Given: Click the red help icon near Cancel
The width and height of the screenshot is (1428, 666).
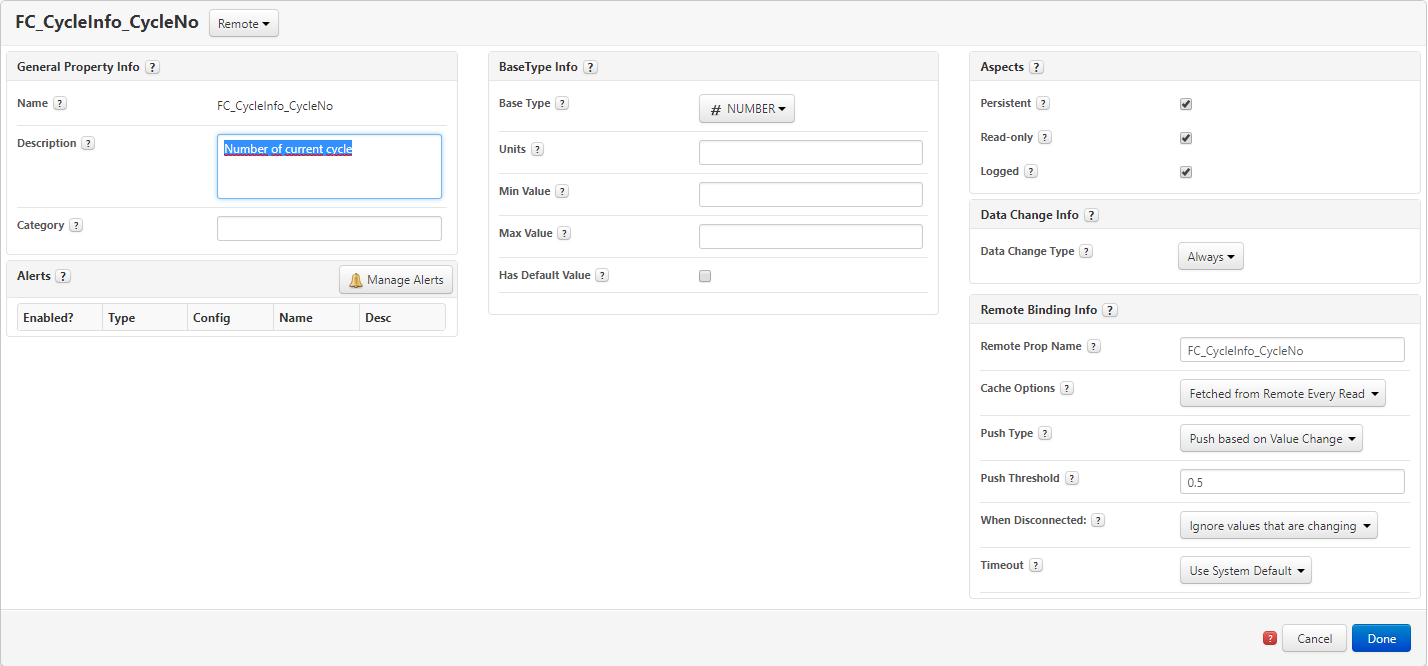Looking at the screenshot, I should point(1270,638).
